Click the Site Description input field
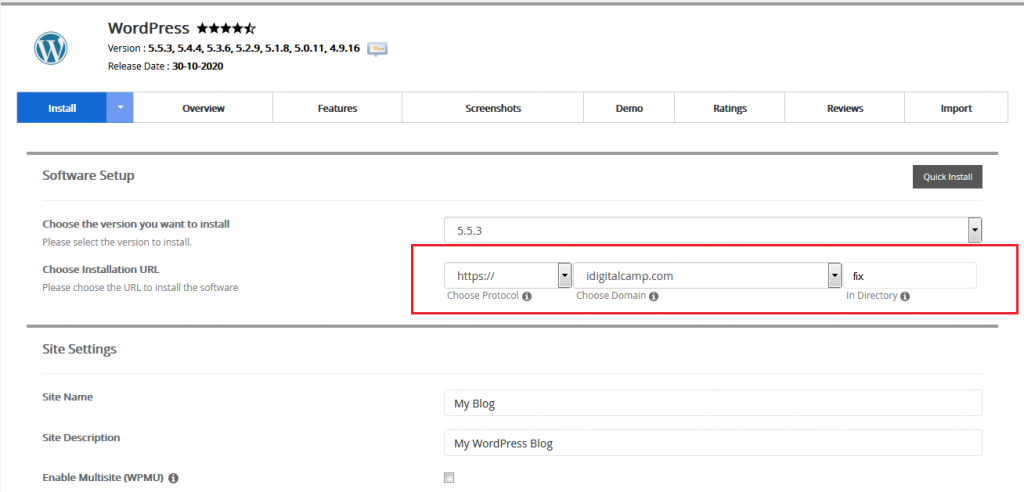Viewport: 1024px width, 492px height. point(713,443)
